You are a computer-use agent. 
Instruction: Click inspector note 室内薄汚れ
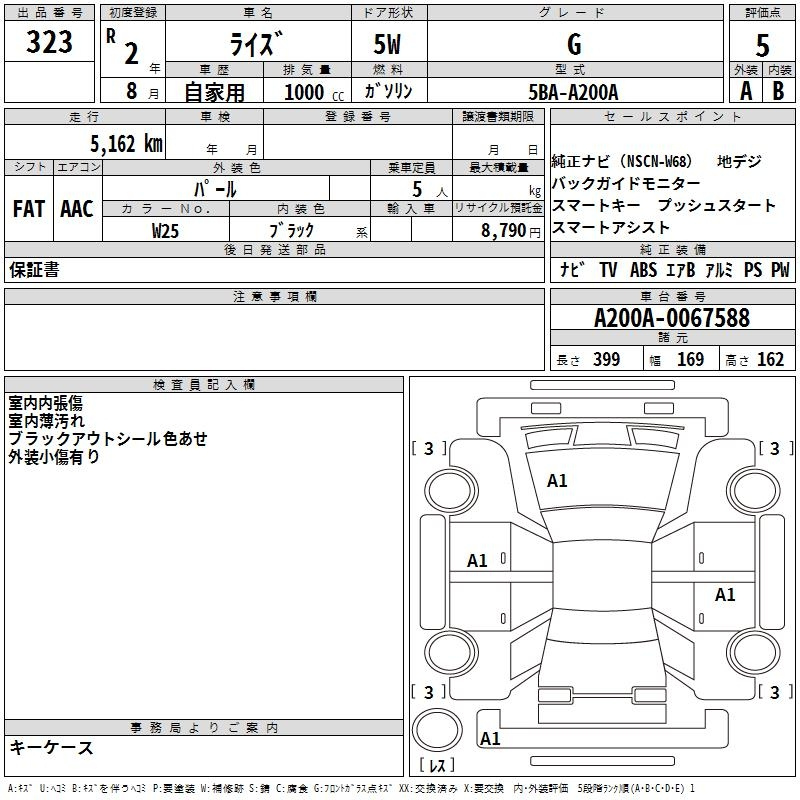point(46,421)
